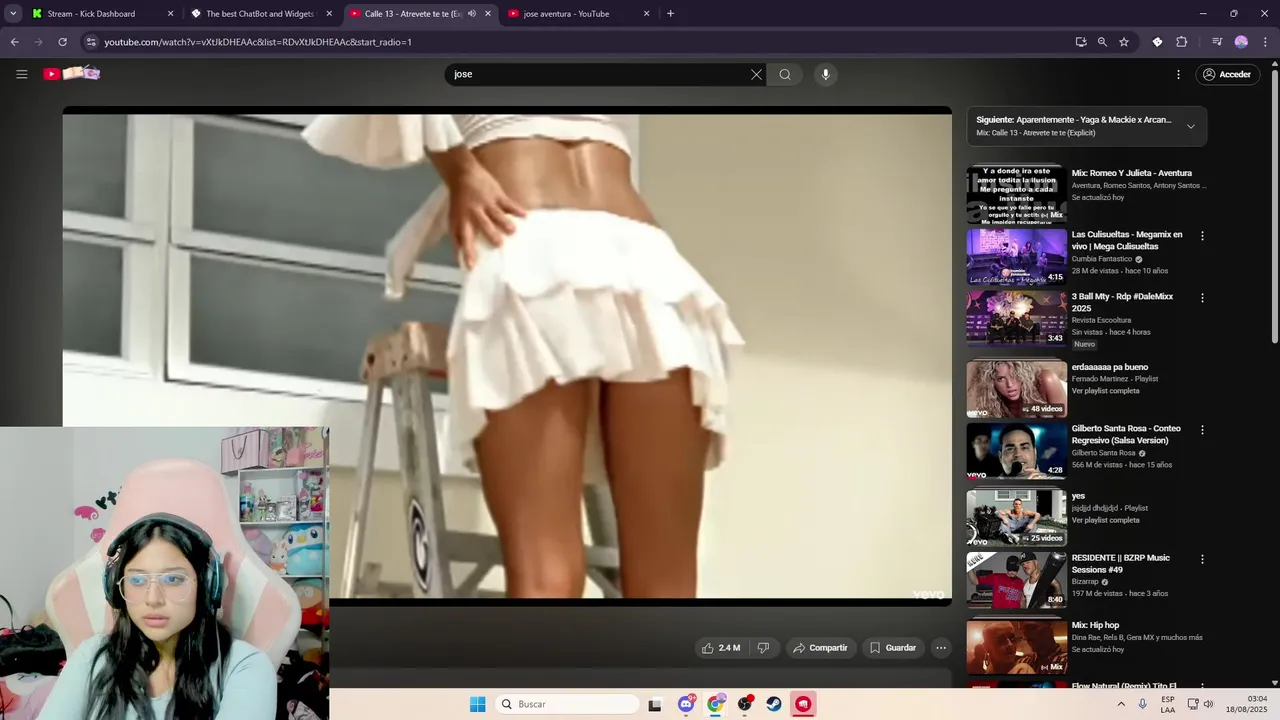Open Discord from the taskbar
The height and width of the screenshot is (720, 1280).
[x=686, y=704]
